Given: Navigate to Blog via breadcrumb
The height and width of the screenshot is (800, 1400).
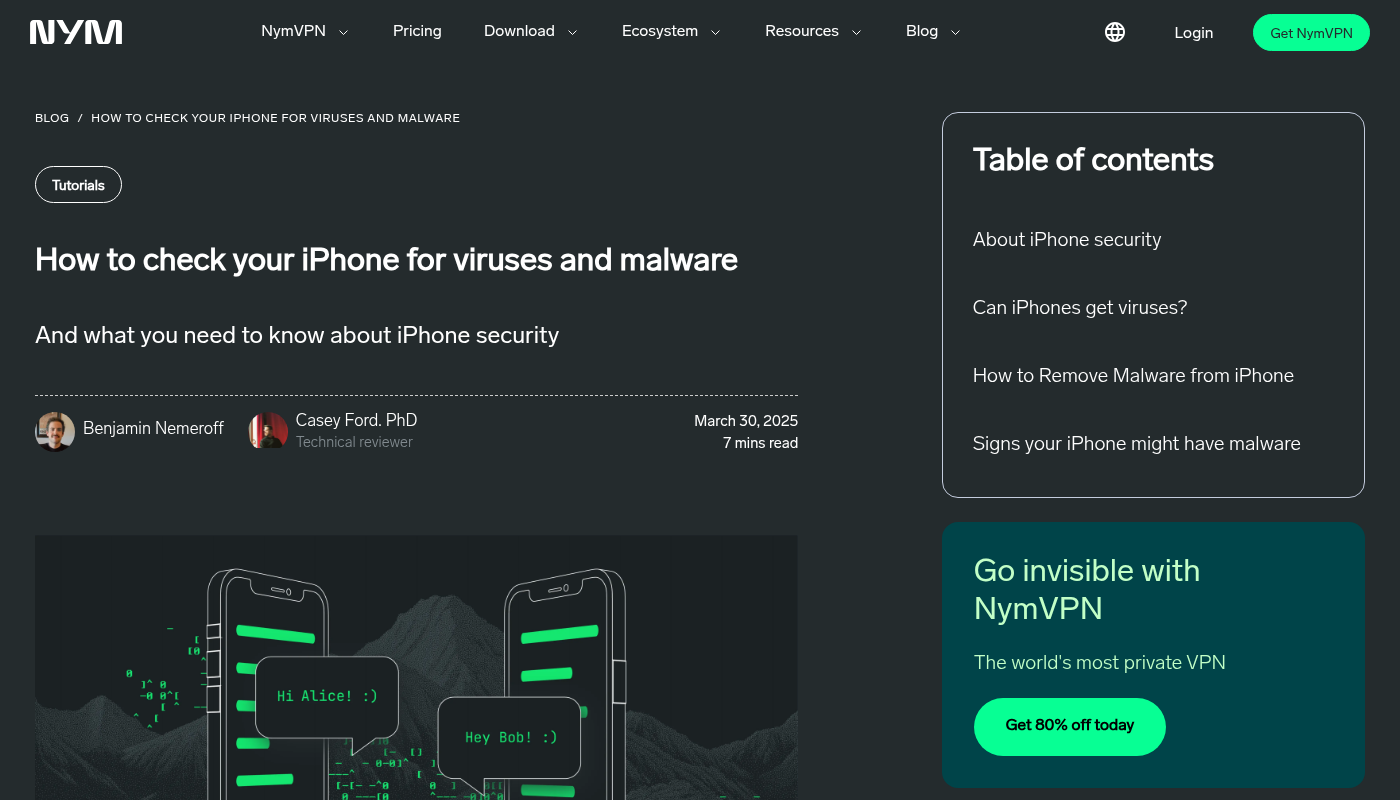Looking at the screenshot, I should coord(52,118).
